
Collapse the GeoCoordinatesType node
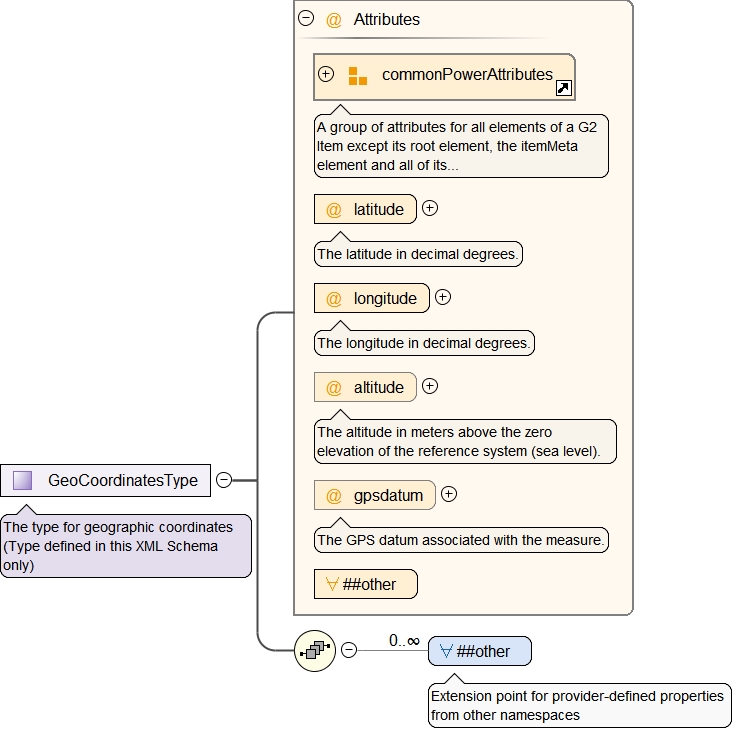[x=224, y=480]
